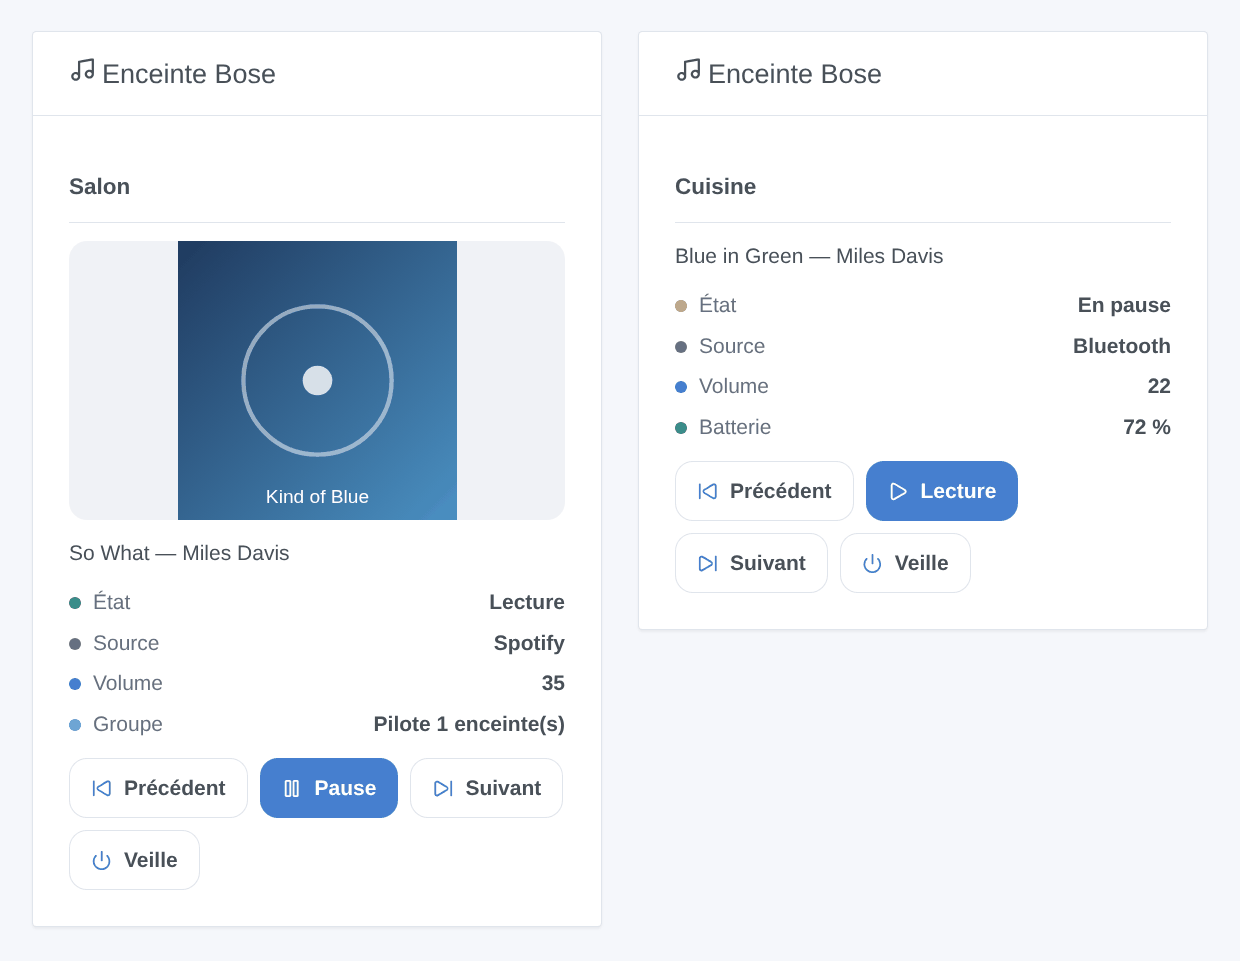The height and width of the screenshot is (961, 1240).
Task: Put the Cuisine speaker in Veille mode
Action: tap(905, 563)
